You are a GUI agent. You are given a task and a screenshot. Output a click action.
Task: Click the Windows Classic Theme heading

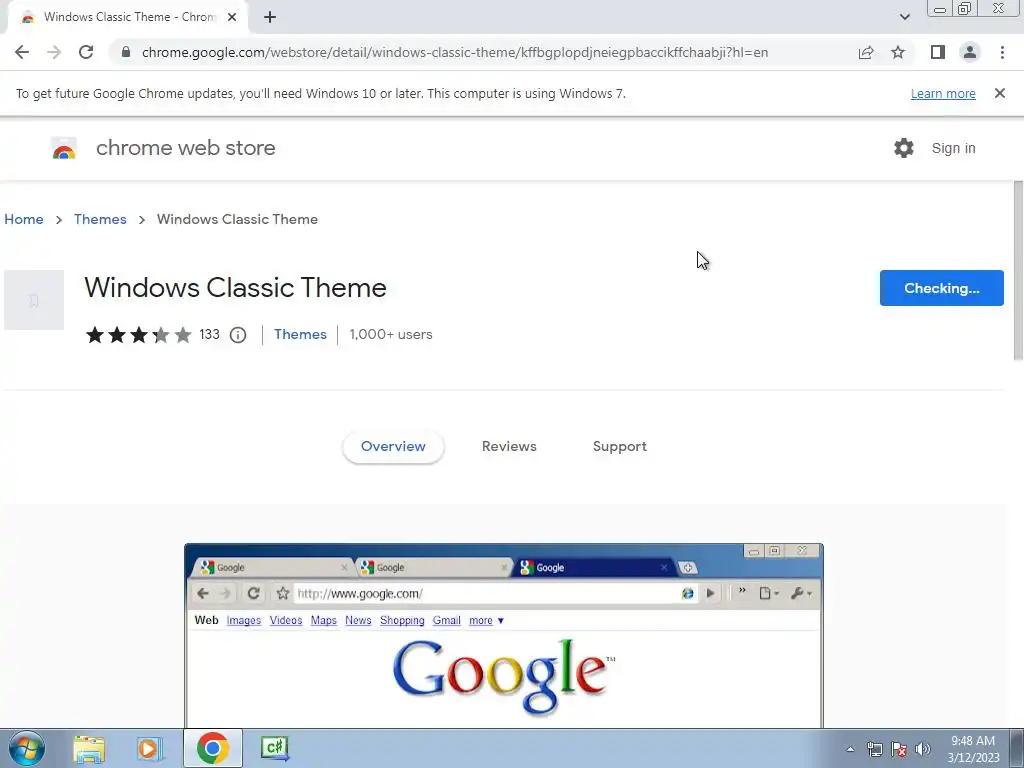click(235, 288)
